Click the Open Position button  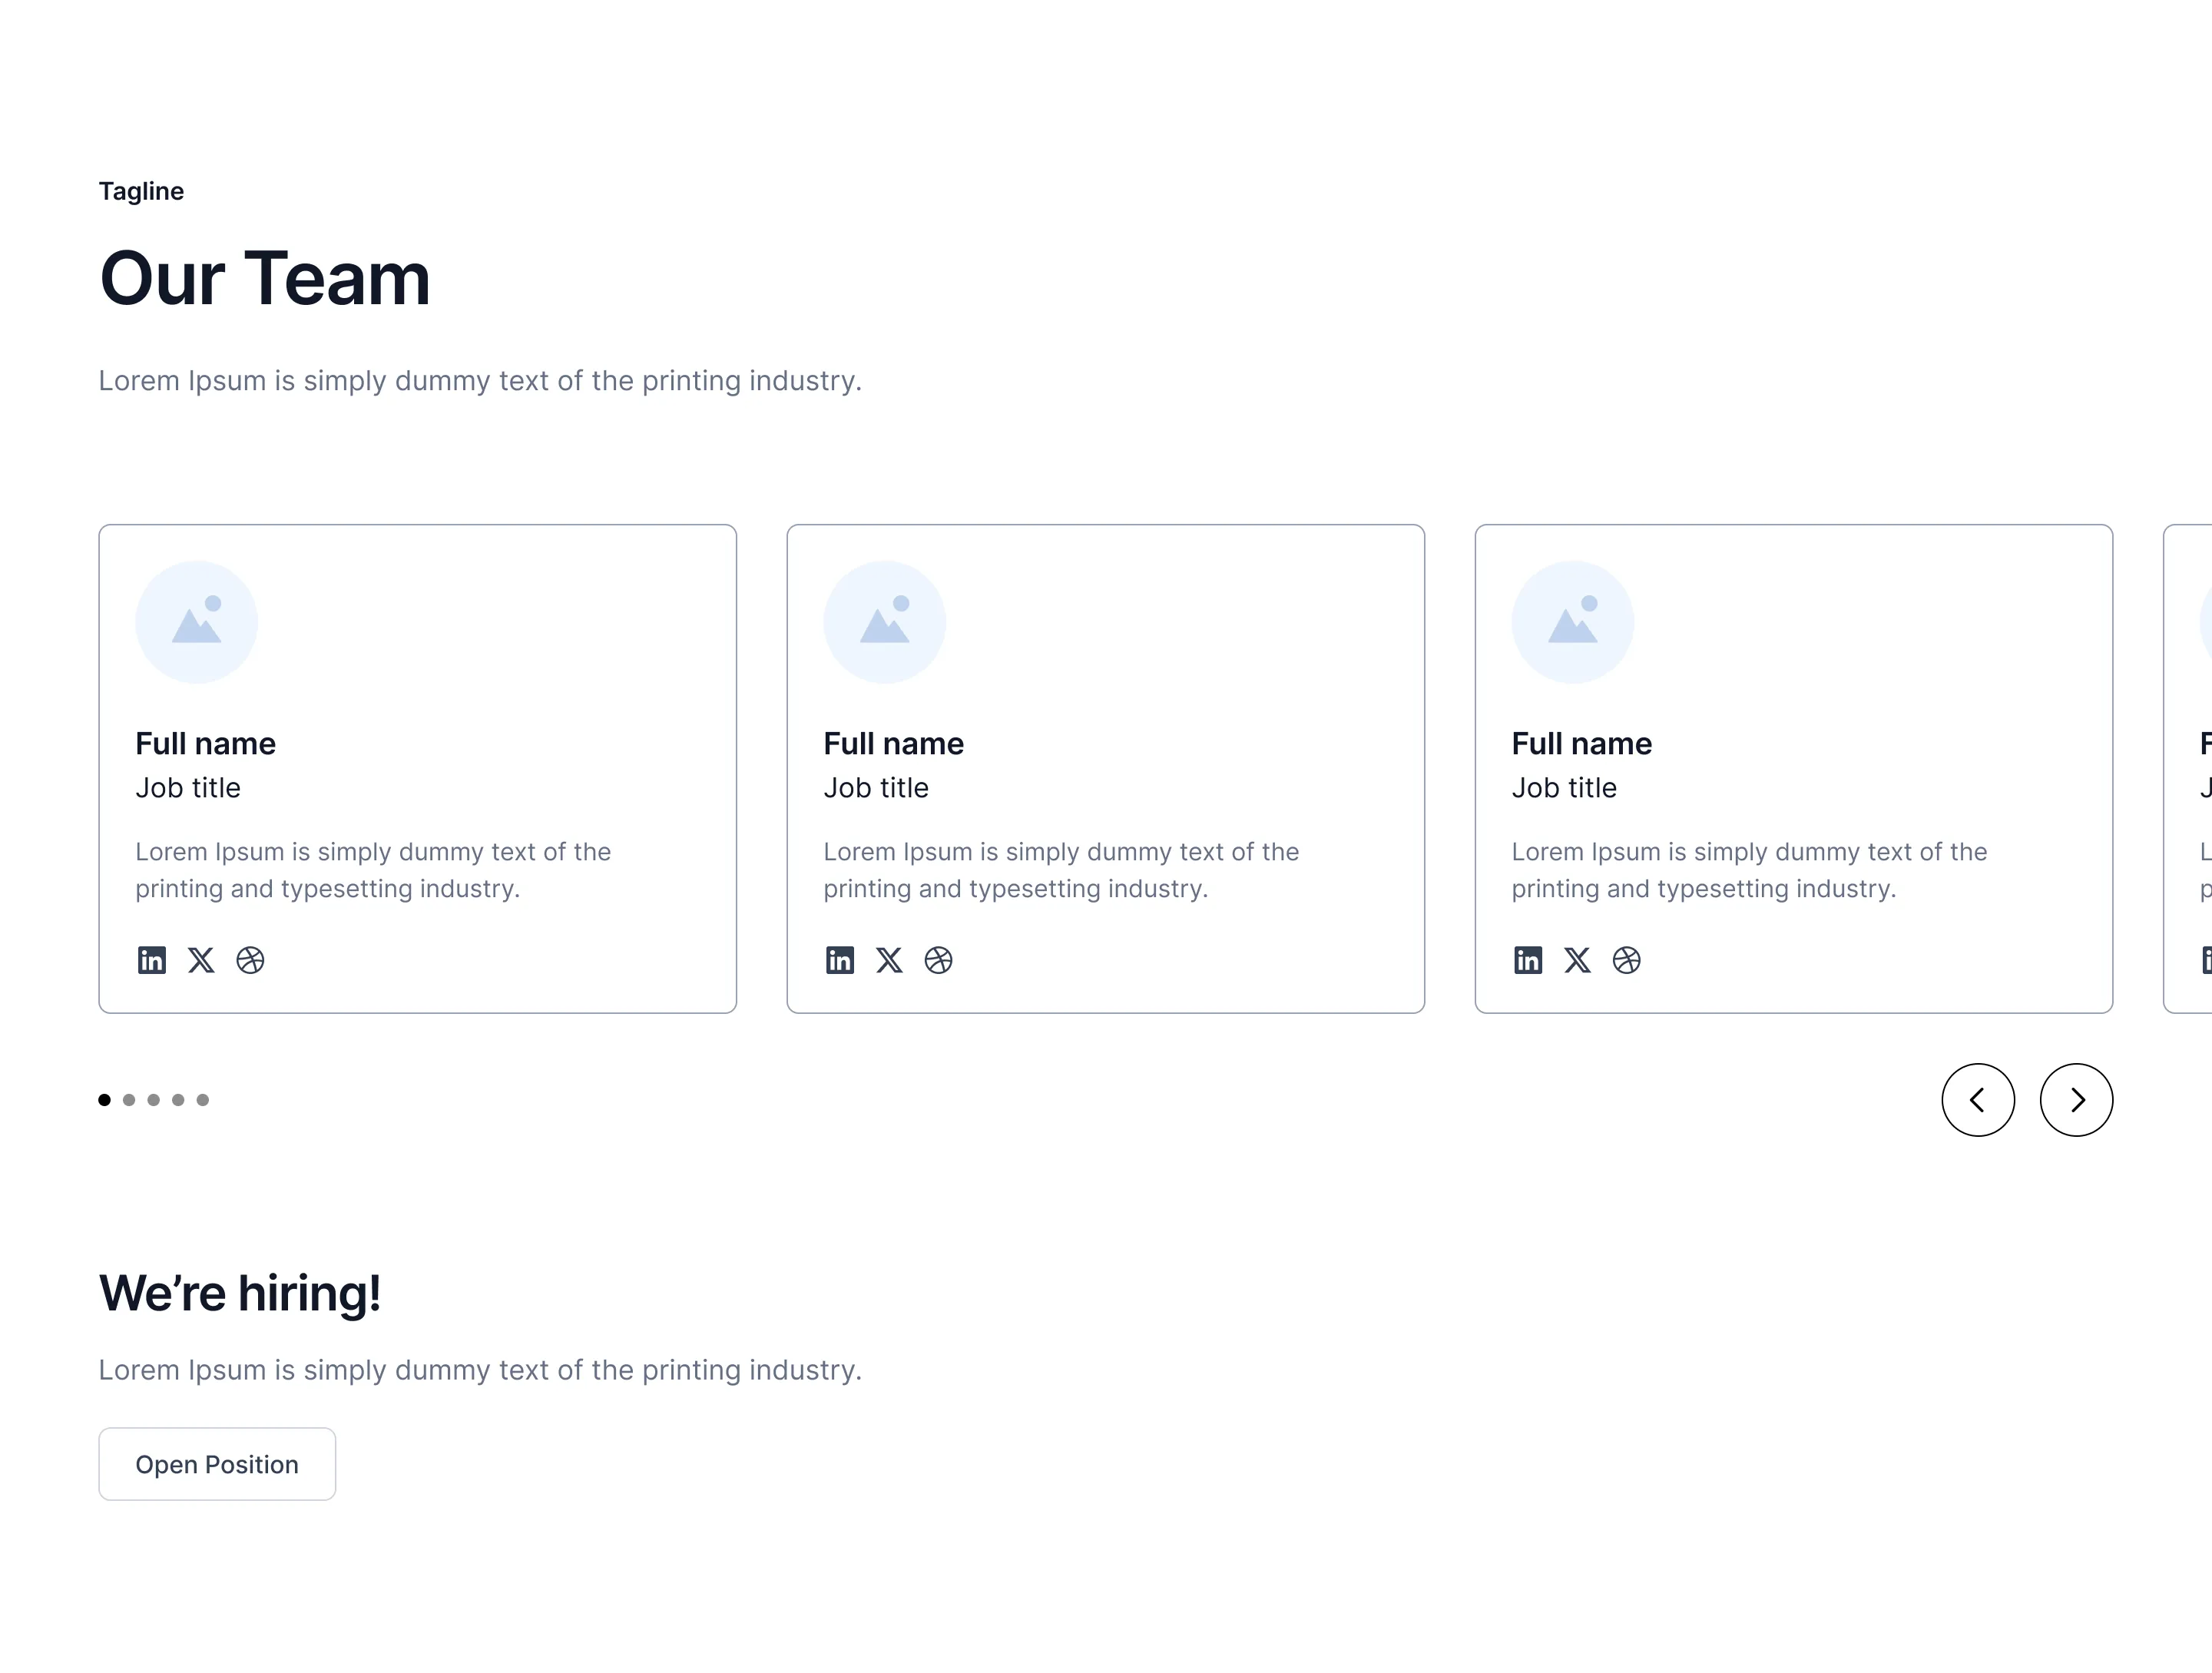click(217, 1464)
